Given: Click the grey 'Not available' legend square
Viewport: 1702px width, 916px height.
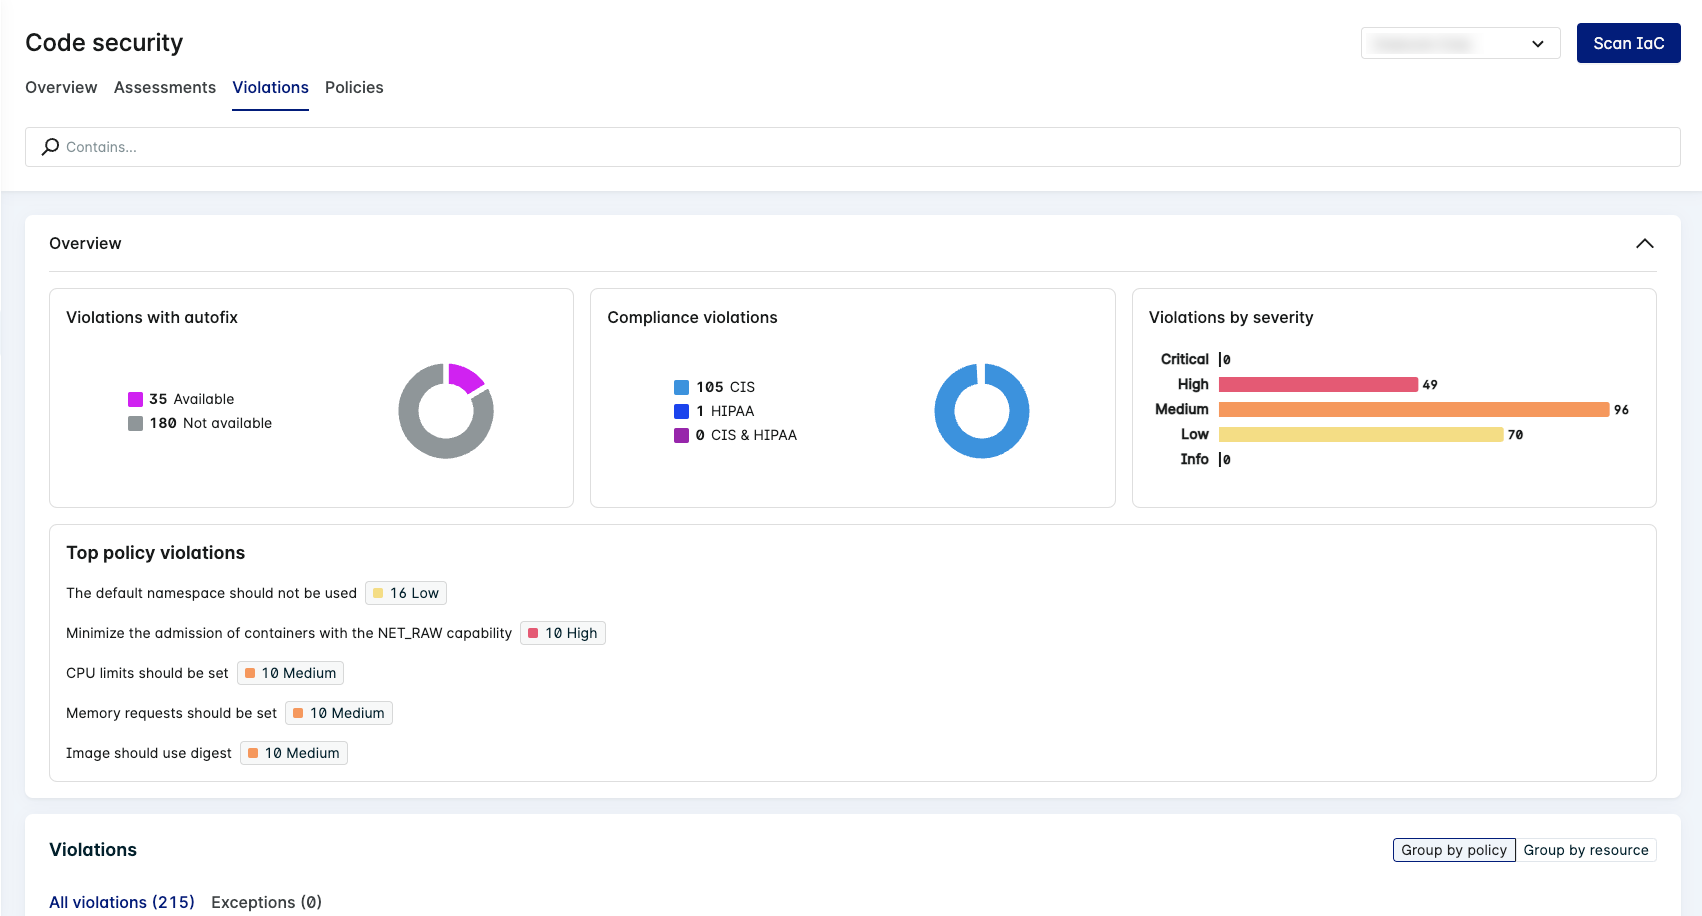Looking at the screenshot, I should pos(135,423).
